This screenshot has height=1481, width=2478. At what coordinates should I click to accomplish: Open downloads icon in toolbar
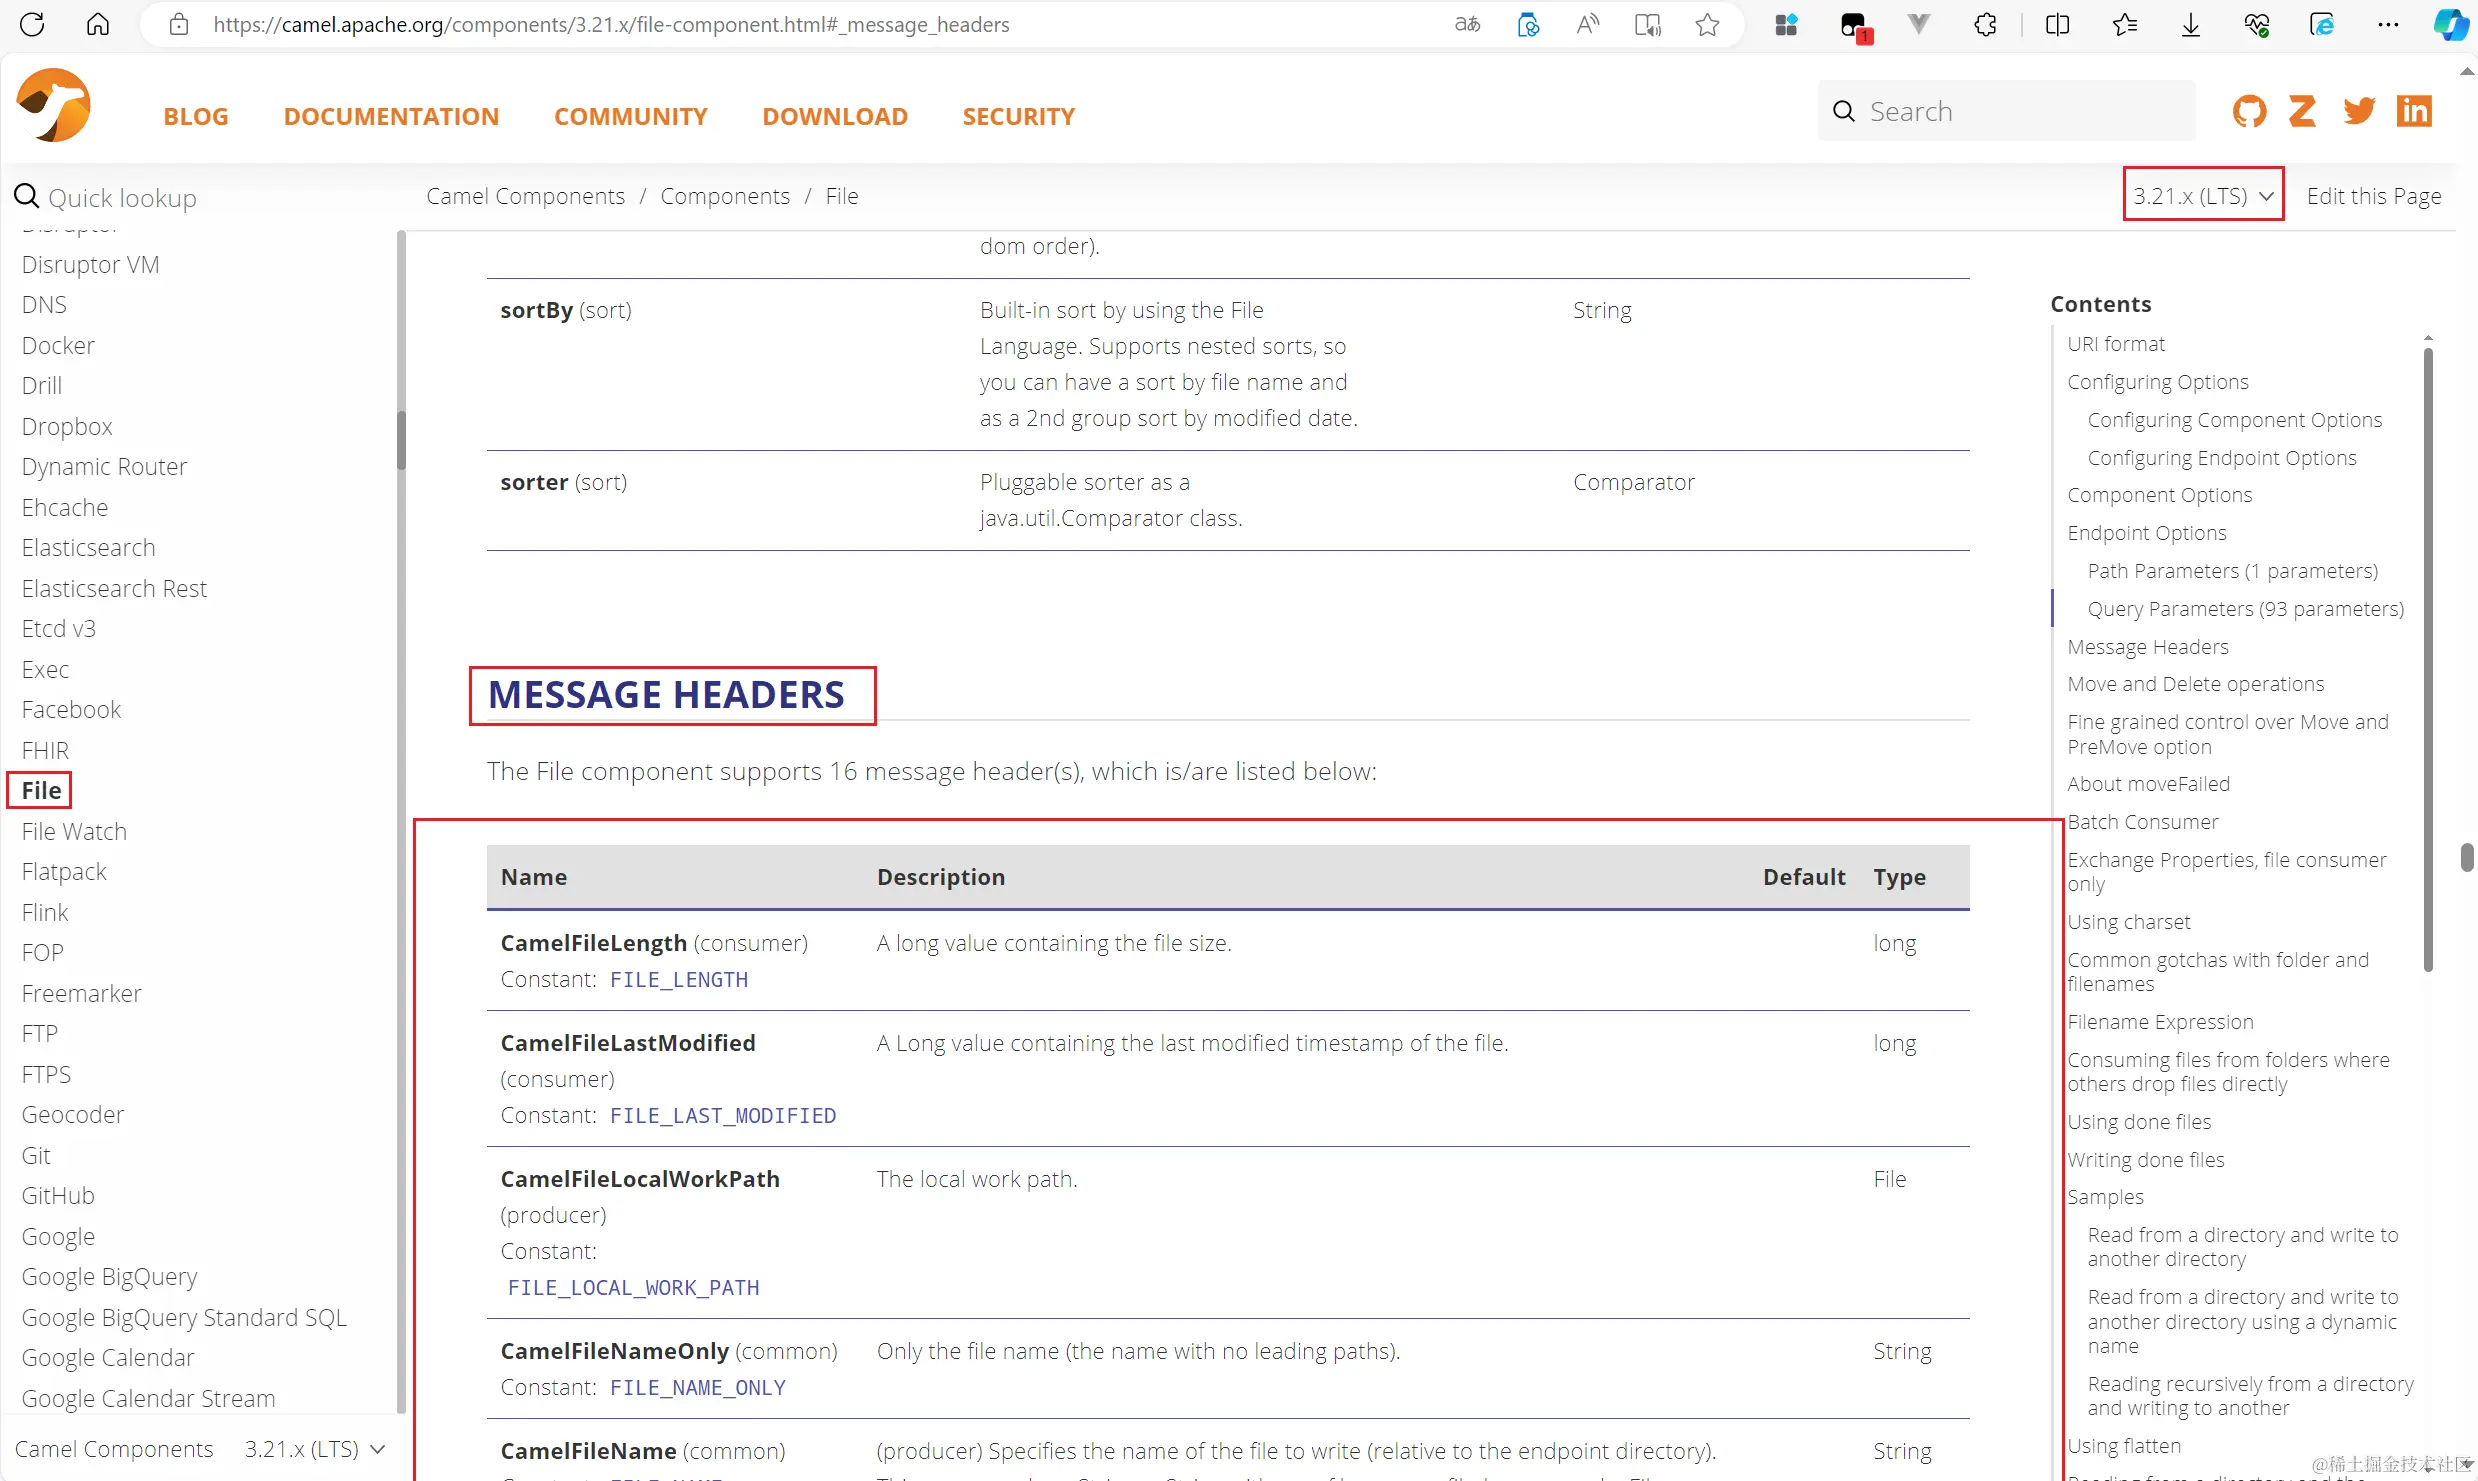(x=2190, y=24)
